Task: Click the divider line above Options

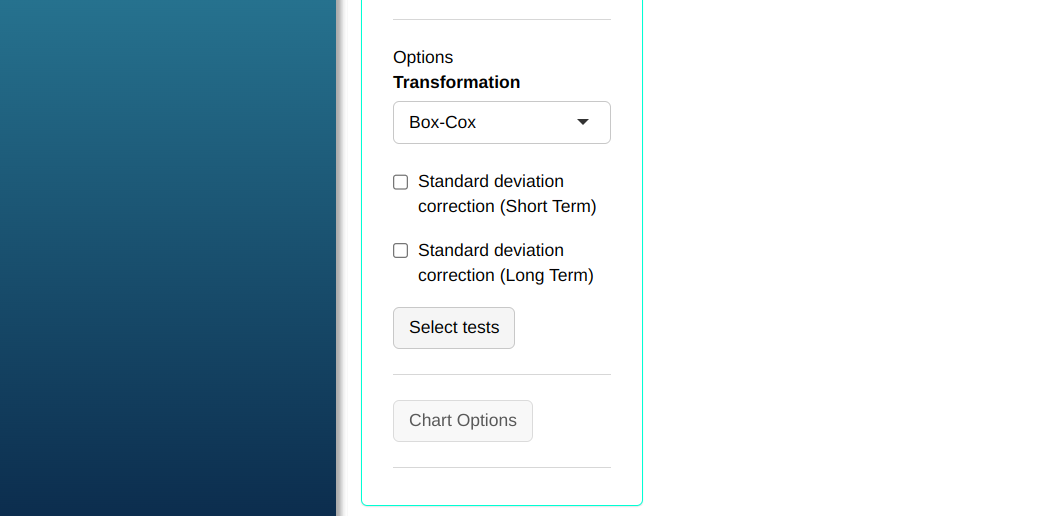Action: click(x=501, y=20)
